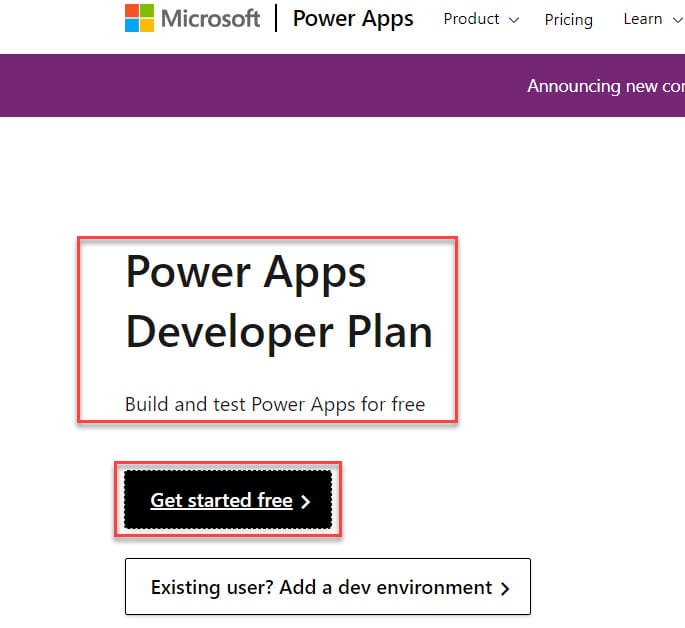Open the Microsoft home link text
Screen dimensions: 685x628
pyautogui.click(x=211, y=18)
